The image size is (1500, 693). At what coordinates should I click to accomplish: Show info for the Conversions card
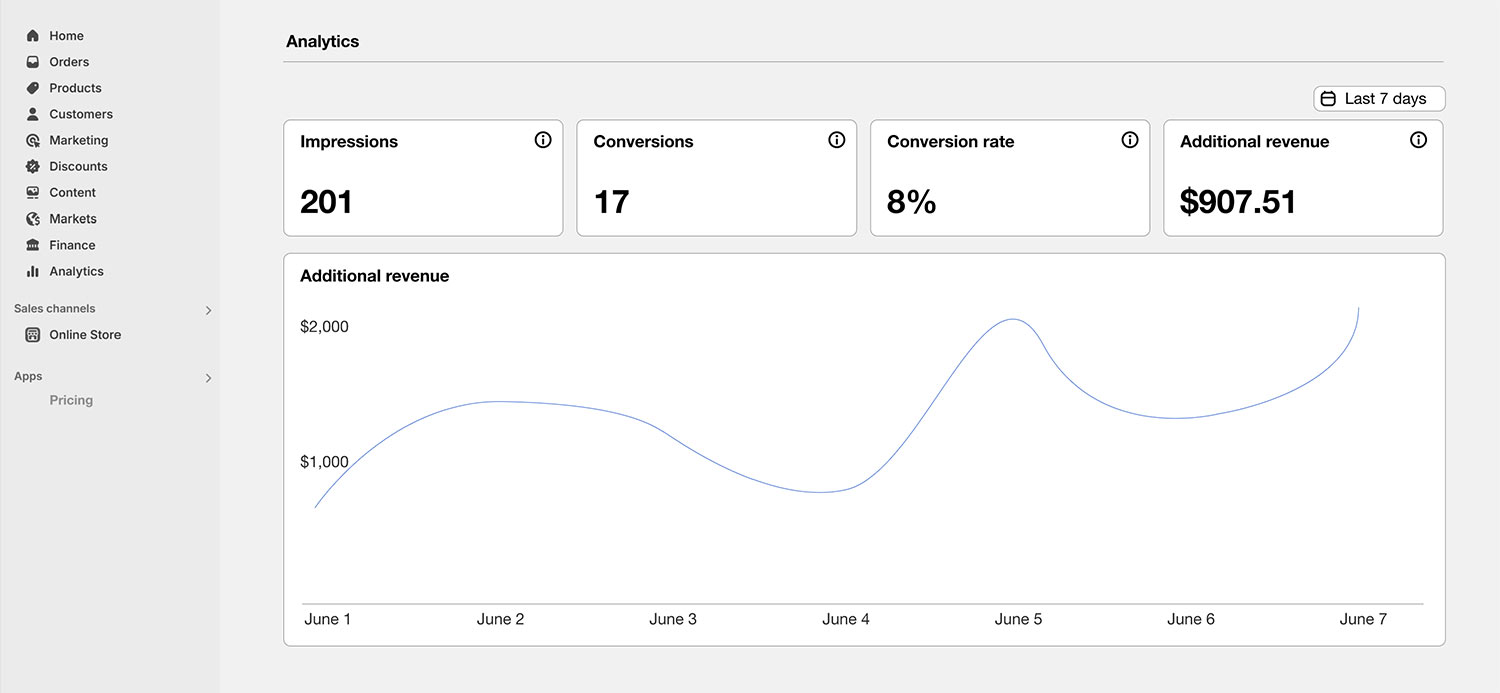point(837,140)
